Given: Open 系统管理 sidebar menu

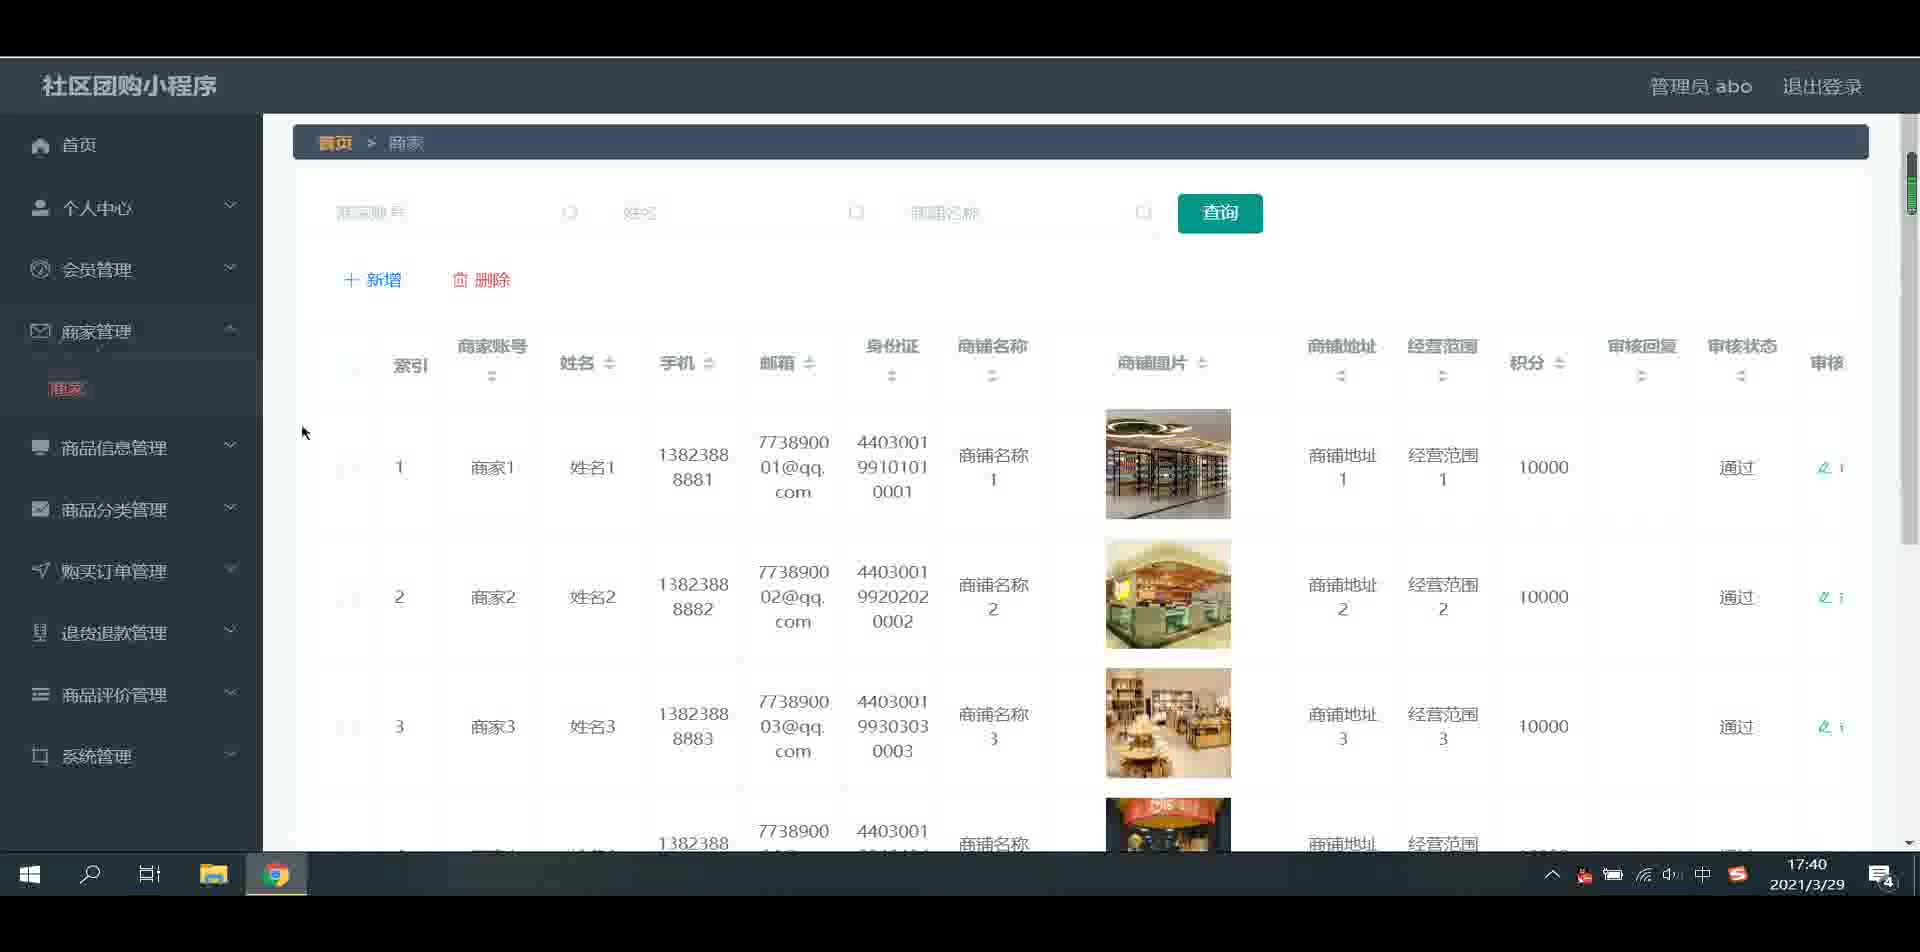Looking at the screenshot, I should 131,756.
